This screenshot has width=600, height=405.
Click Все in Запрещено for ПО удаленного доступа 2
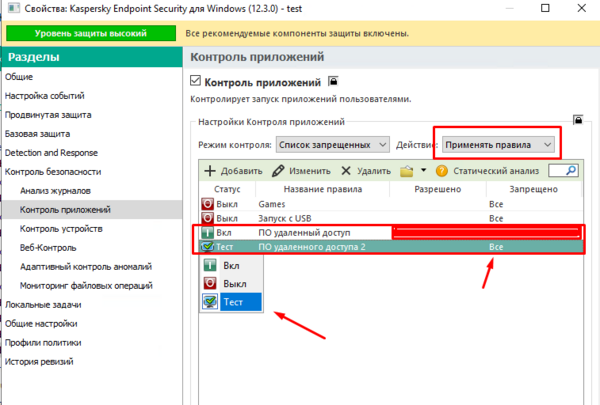[496, 247]
